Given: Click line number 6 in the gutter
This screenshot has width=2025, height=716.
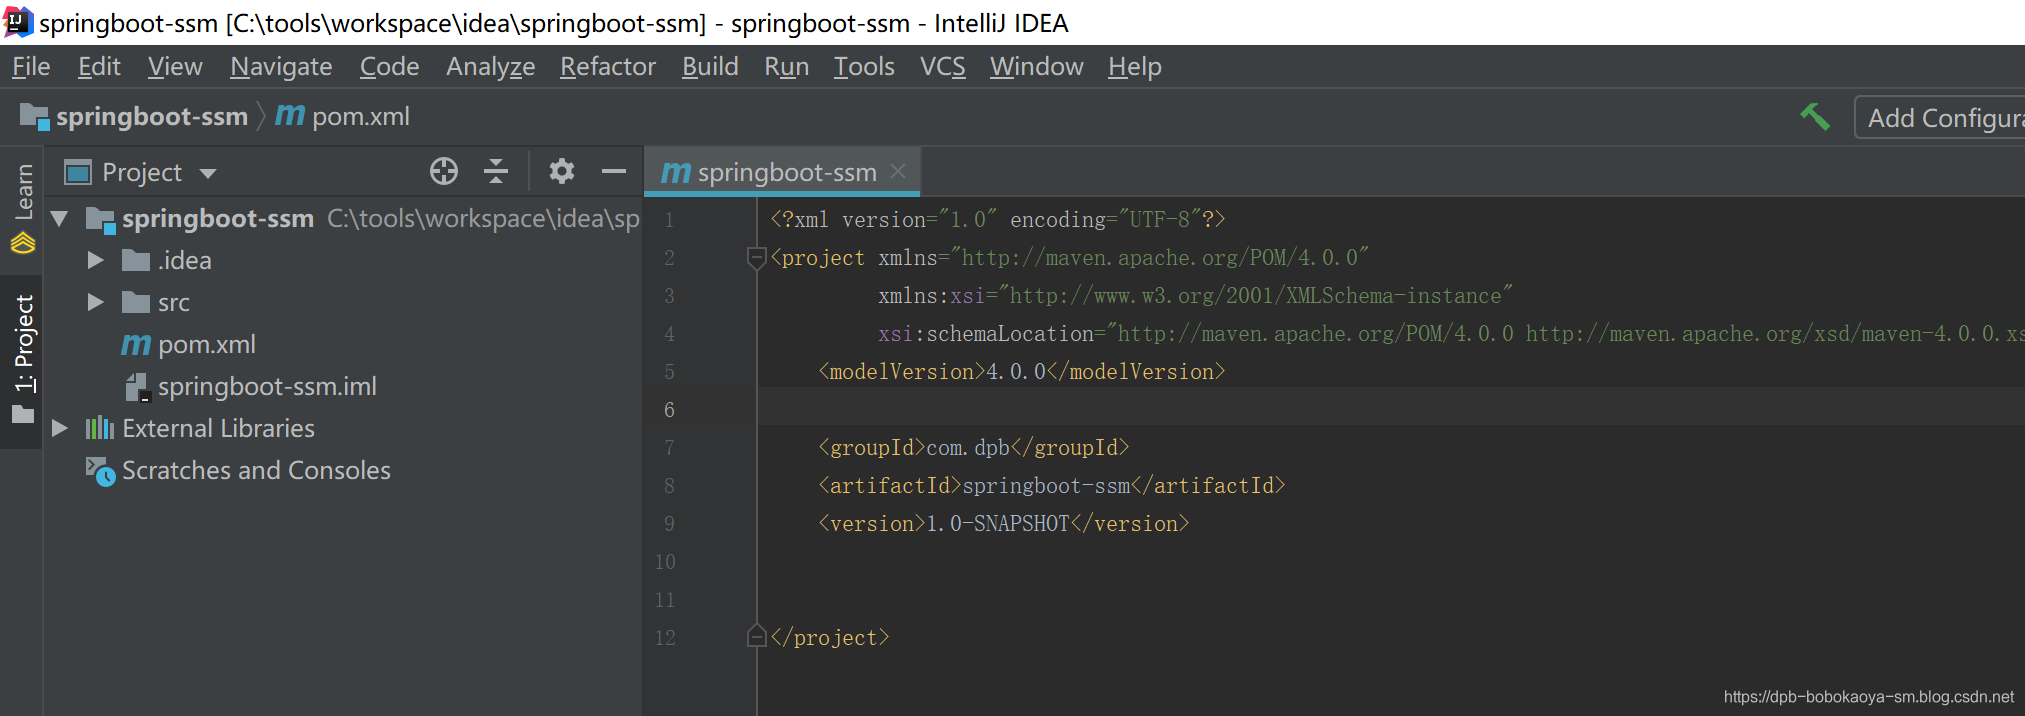Looking at the screenshot, I should (669, 410).
